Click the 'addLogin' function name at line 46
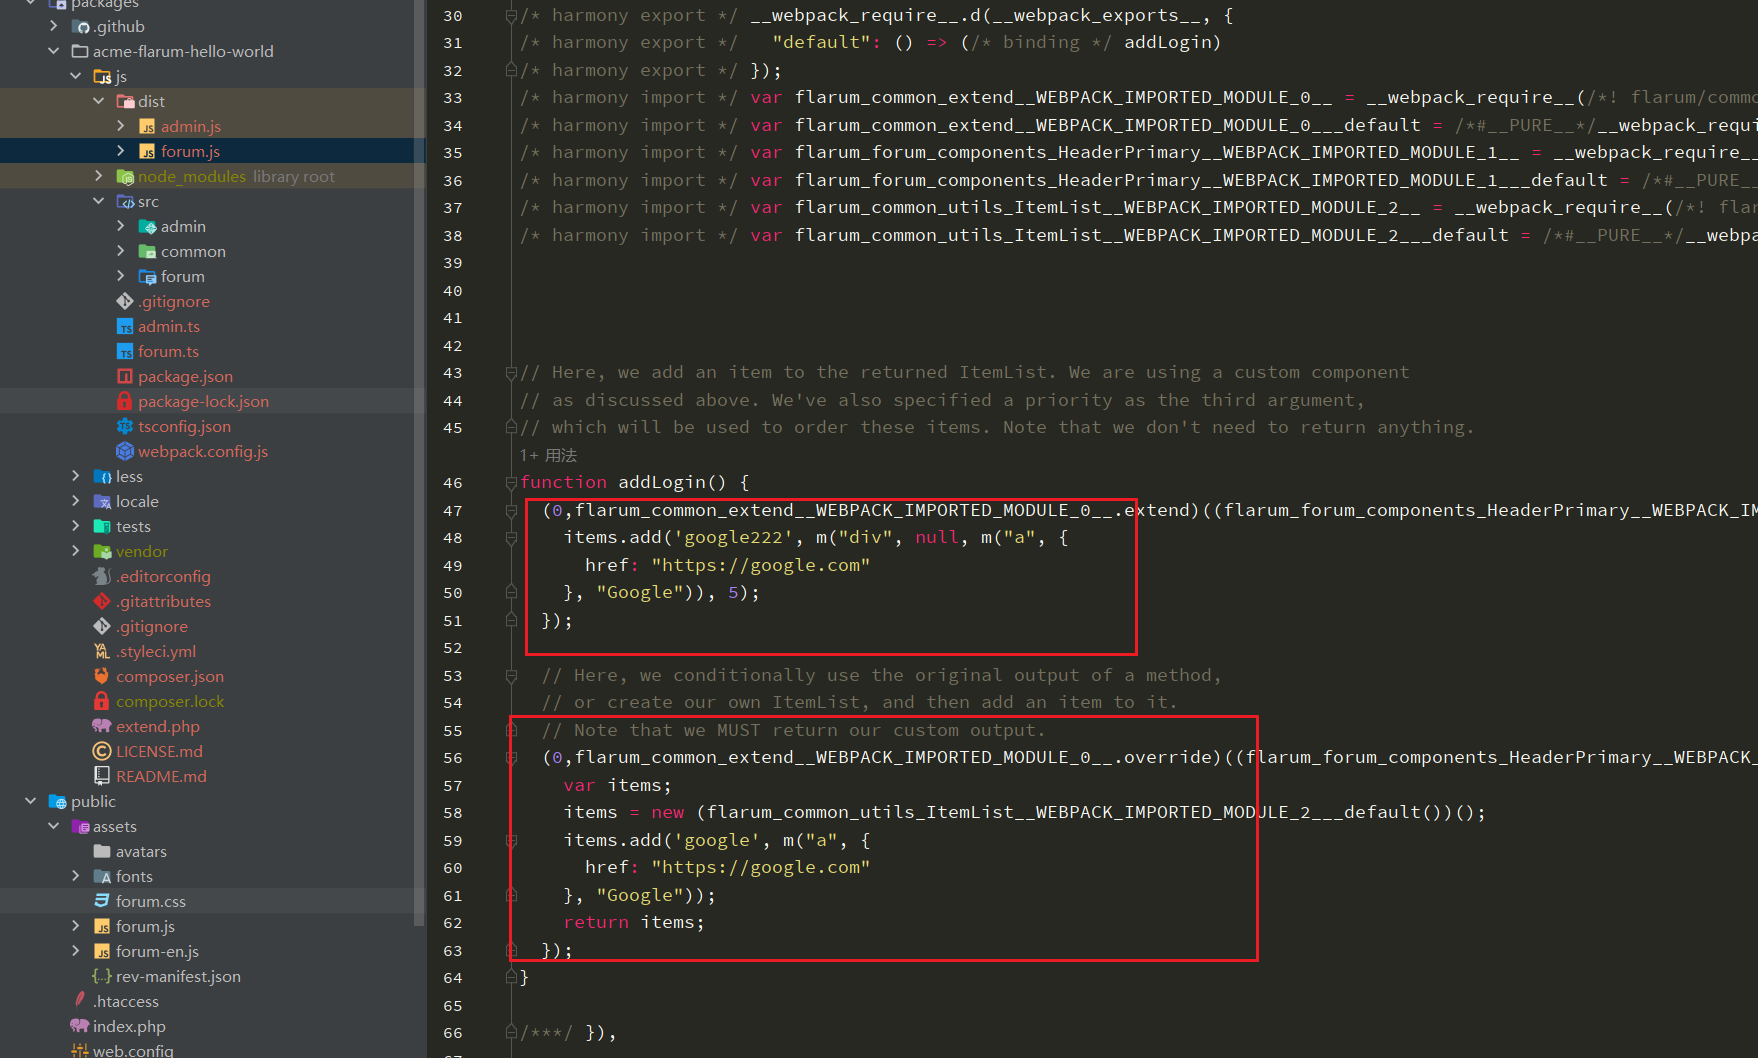This screenshot has height=1058, width=1758. pos(661,482)
